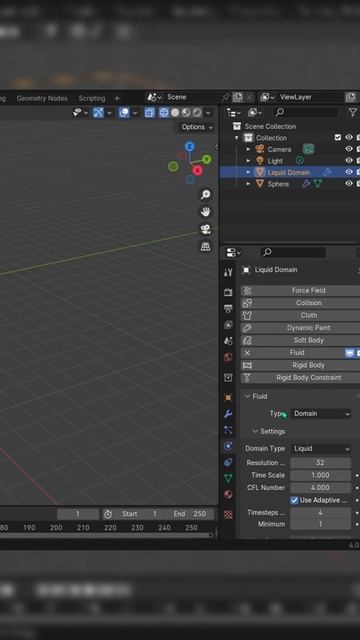Open the Render properties tab
Viewport: 360px width, 640px height.
click(x=228, y=292)
